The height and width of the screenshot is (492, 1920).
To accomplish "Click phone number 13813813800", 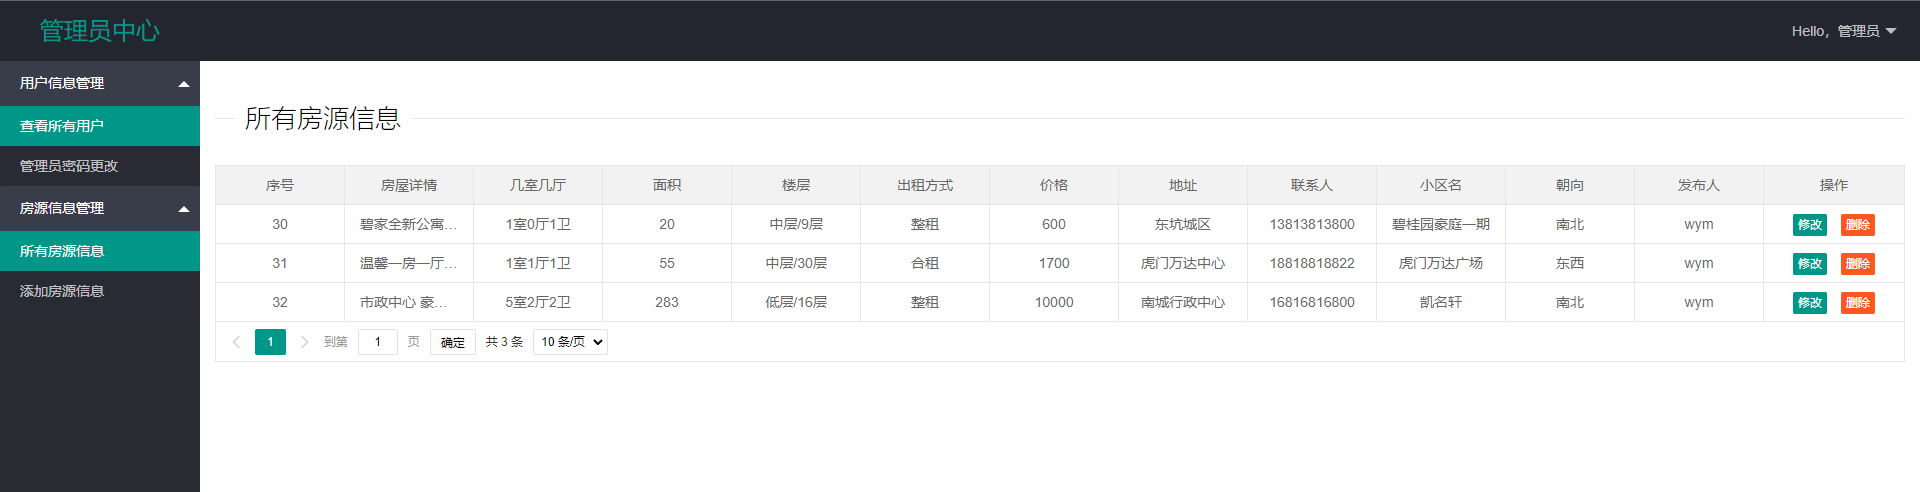I will coord(1312,224).
